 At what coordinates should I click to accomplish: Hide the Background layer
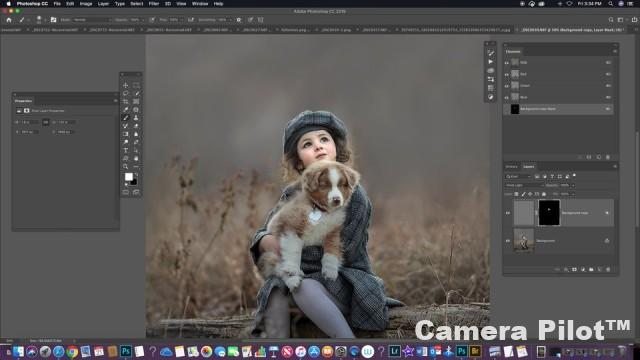(x=508, y=241)
